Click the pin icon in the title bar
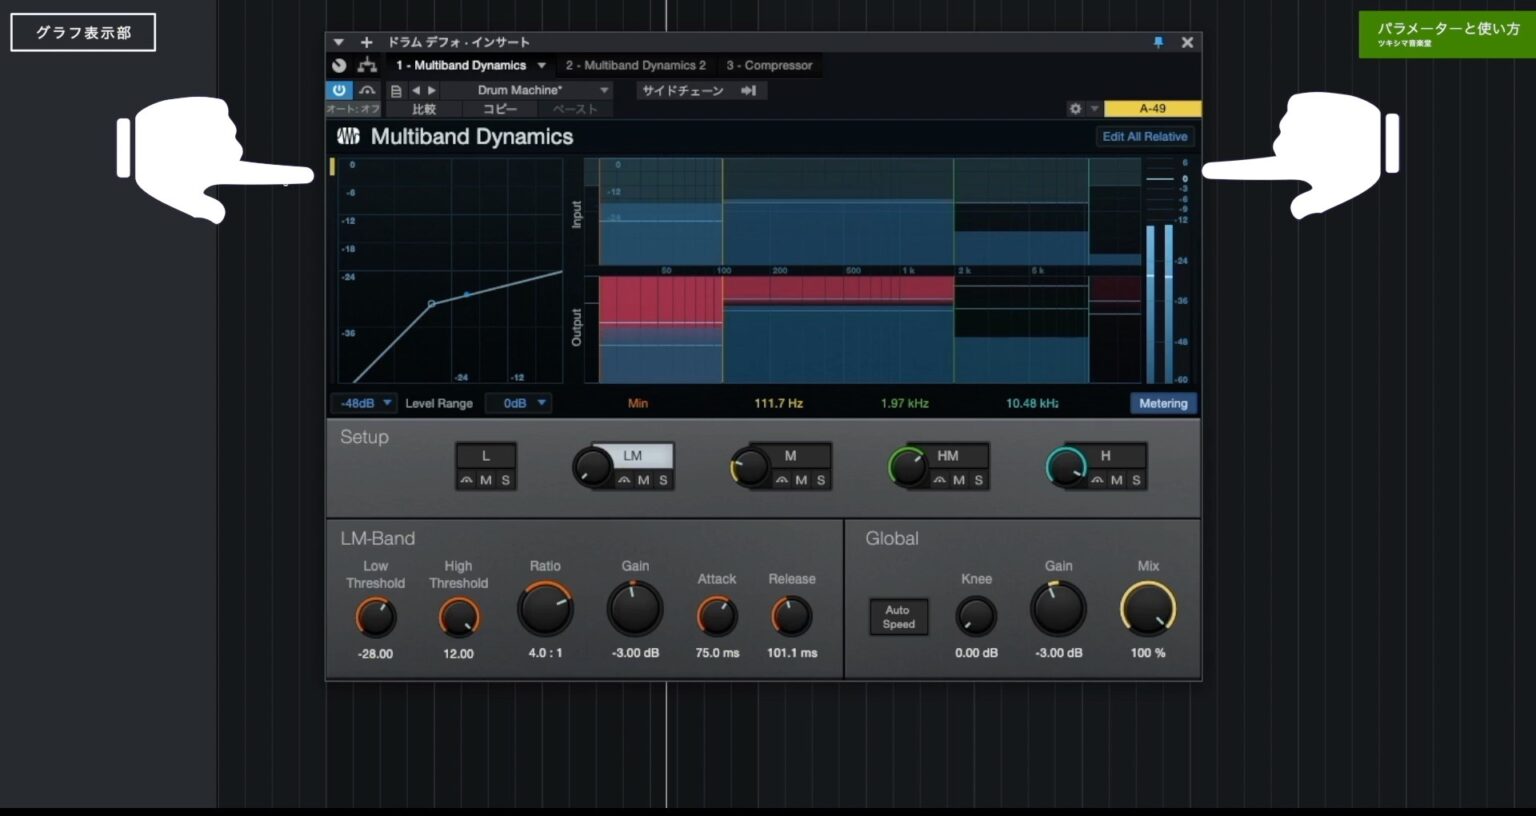This screenshot has height=816, width=1536. [x=1158, y=42]
